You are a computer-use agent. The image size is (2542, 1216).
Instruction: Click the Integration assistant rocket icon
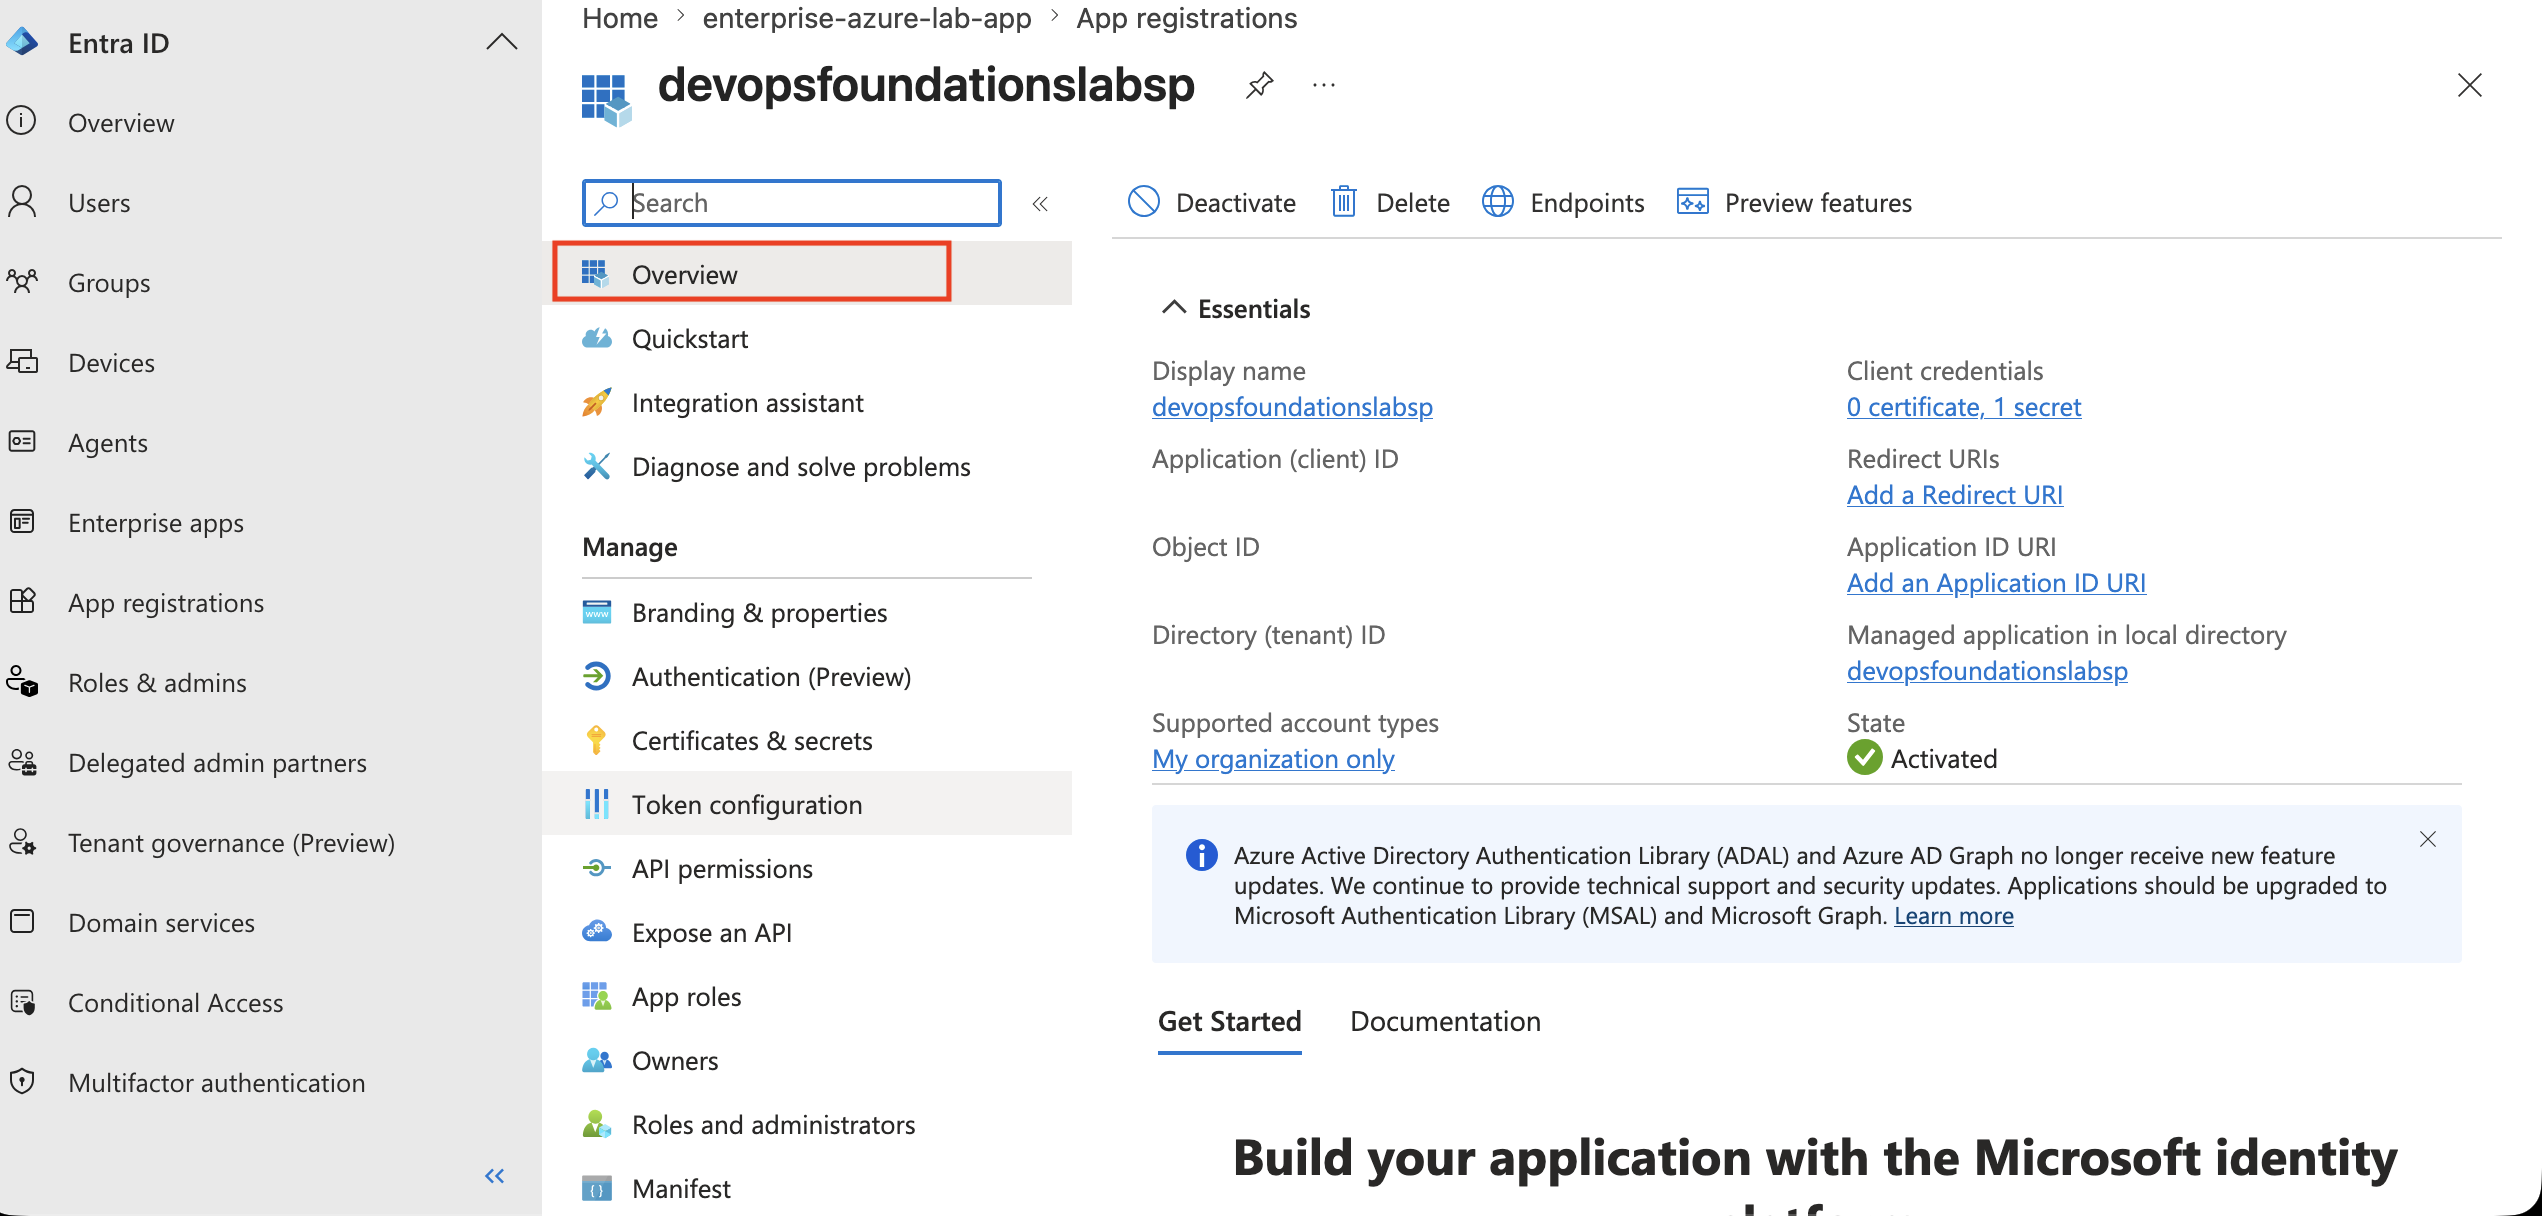click(597, 402)
